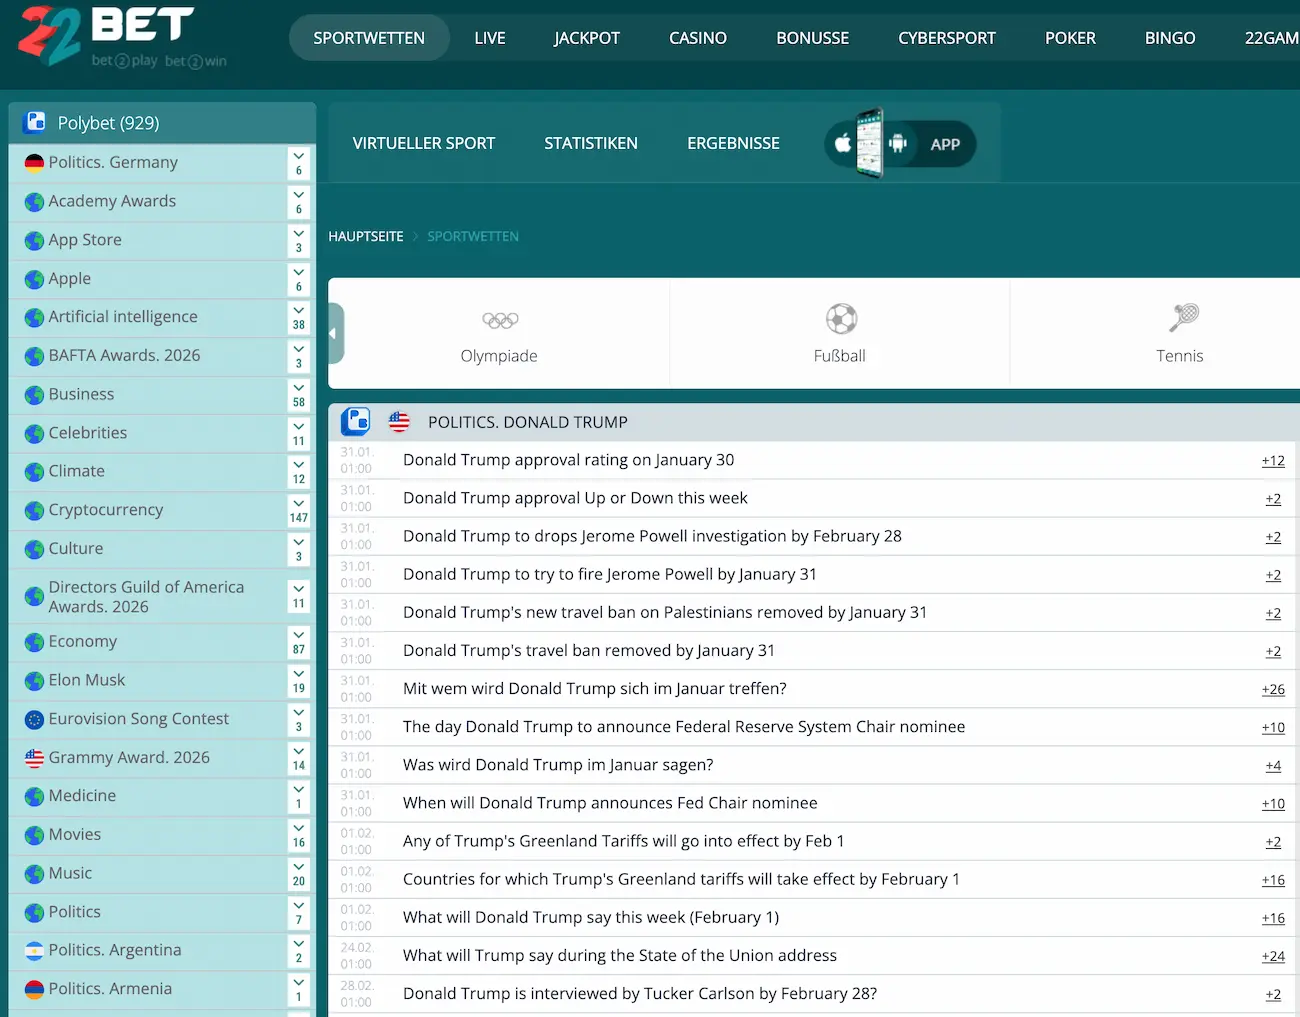Click the Polybet icon in Politics. Donald Trump header
1300x1017 pixels.
[x=355, y=422]
